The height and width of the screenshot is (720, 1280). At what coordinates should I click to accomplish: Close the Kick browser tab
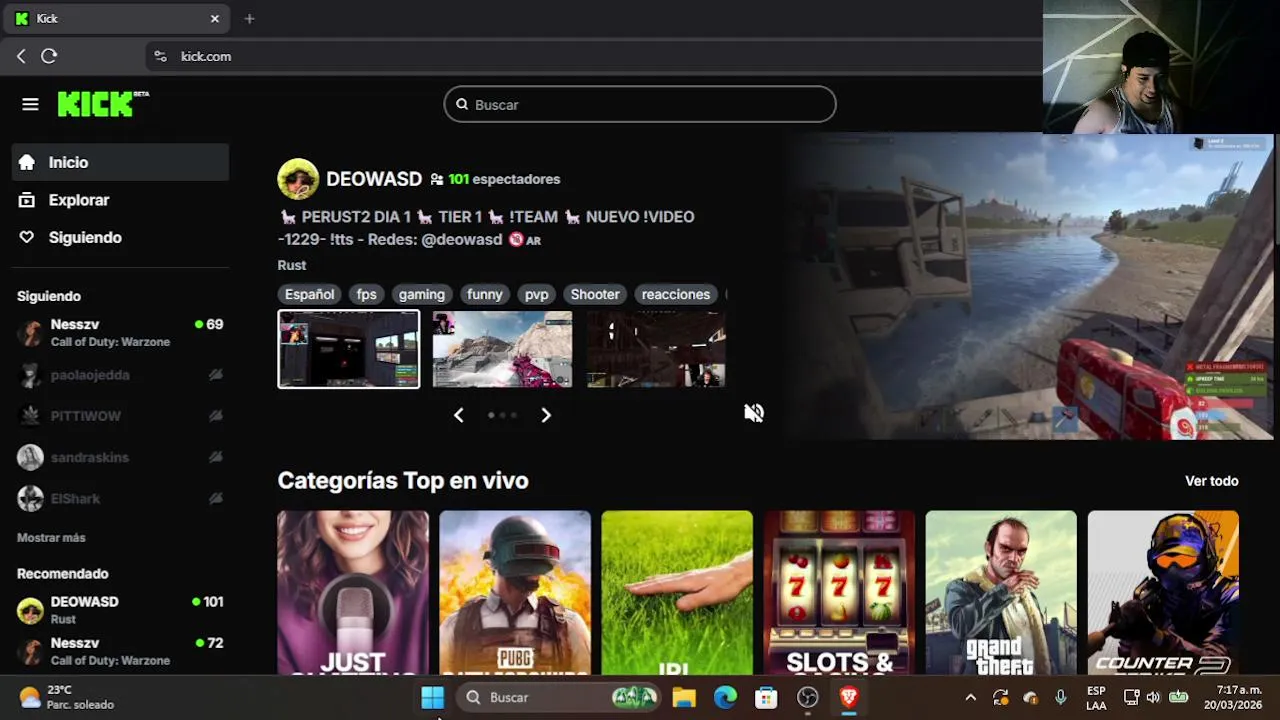tap(214, 18)
